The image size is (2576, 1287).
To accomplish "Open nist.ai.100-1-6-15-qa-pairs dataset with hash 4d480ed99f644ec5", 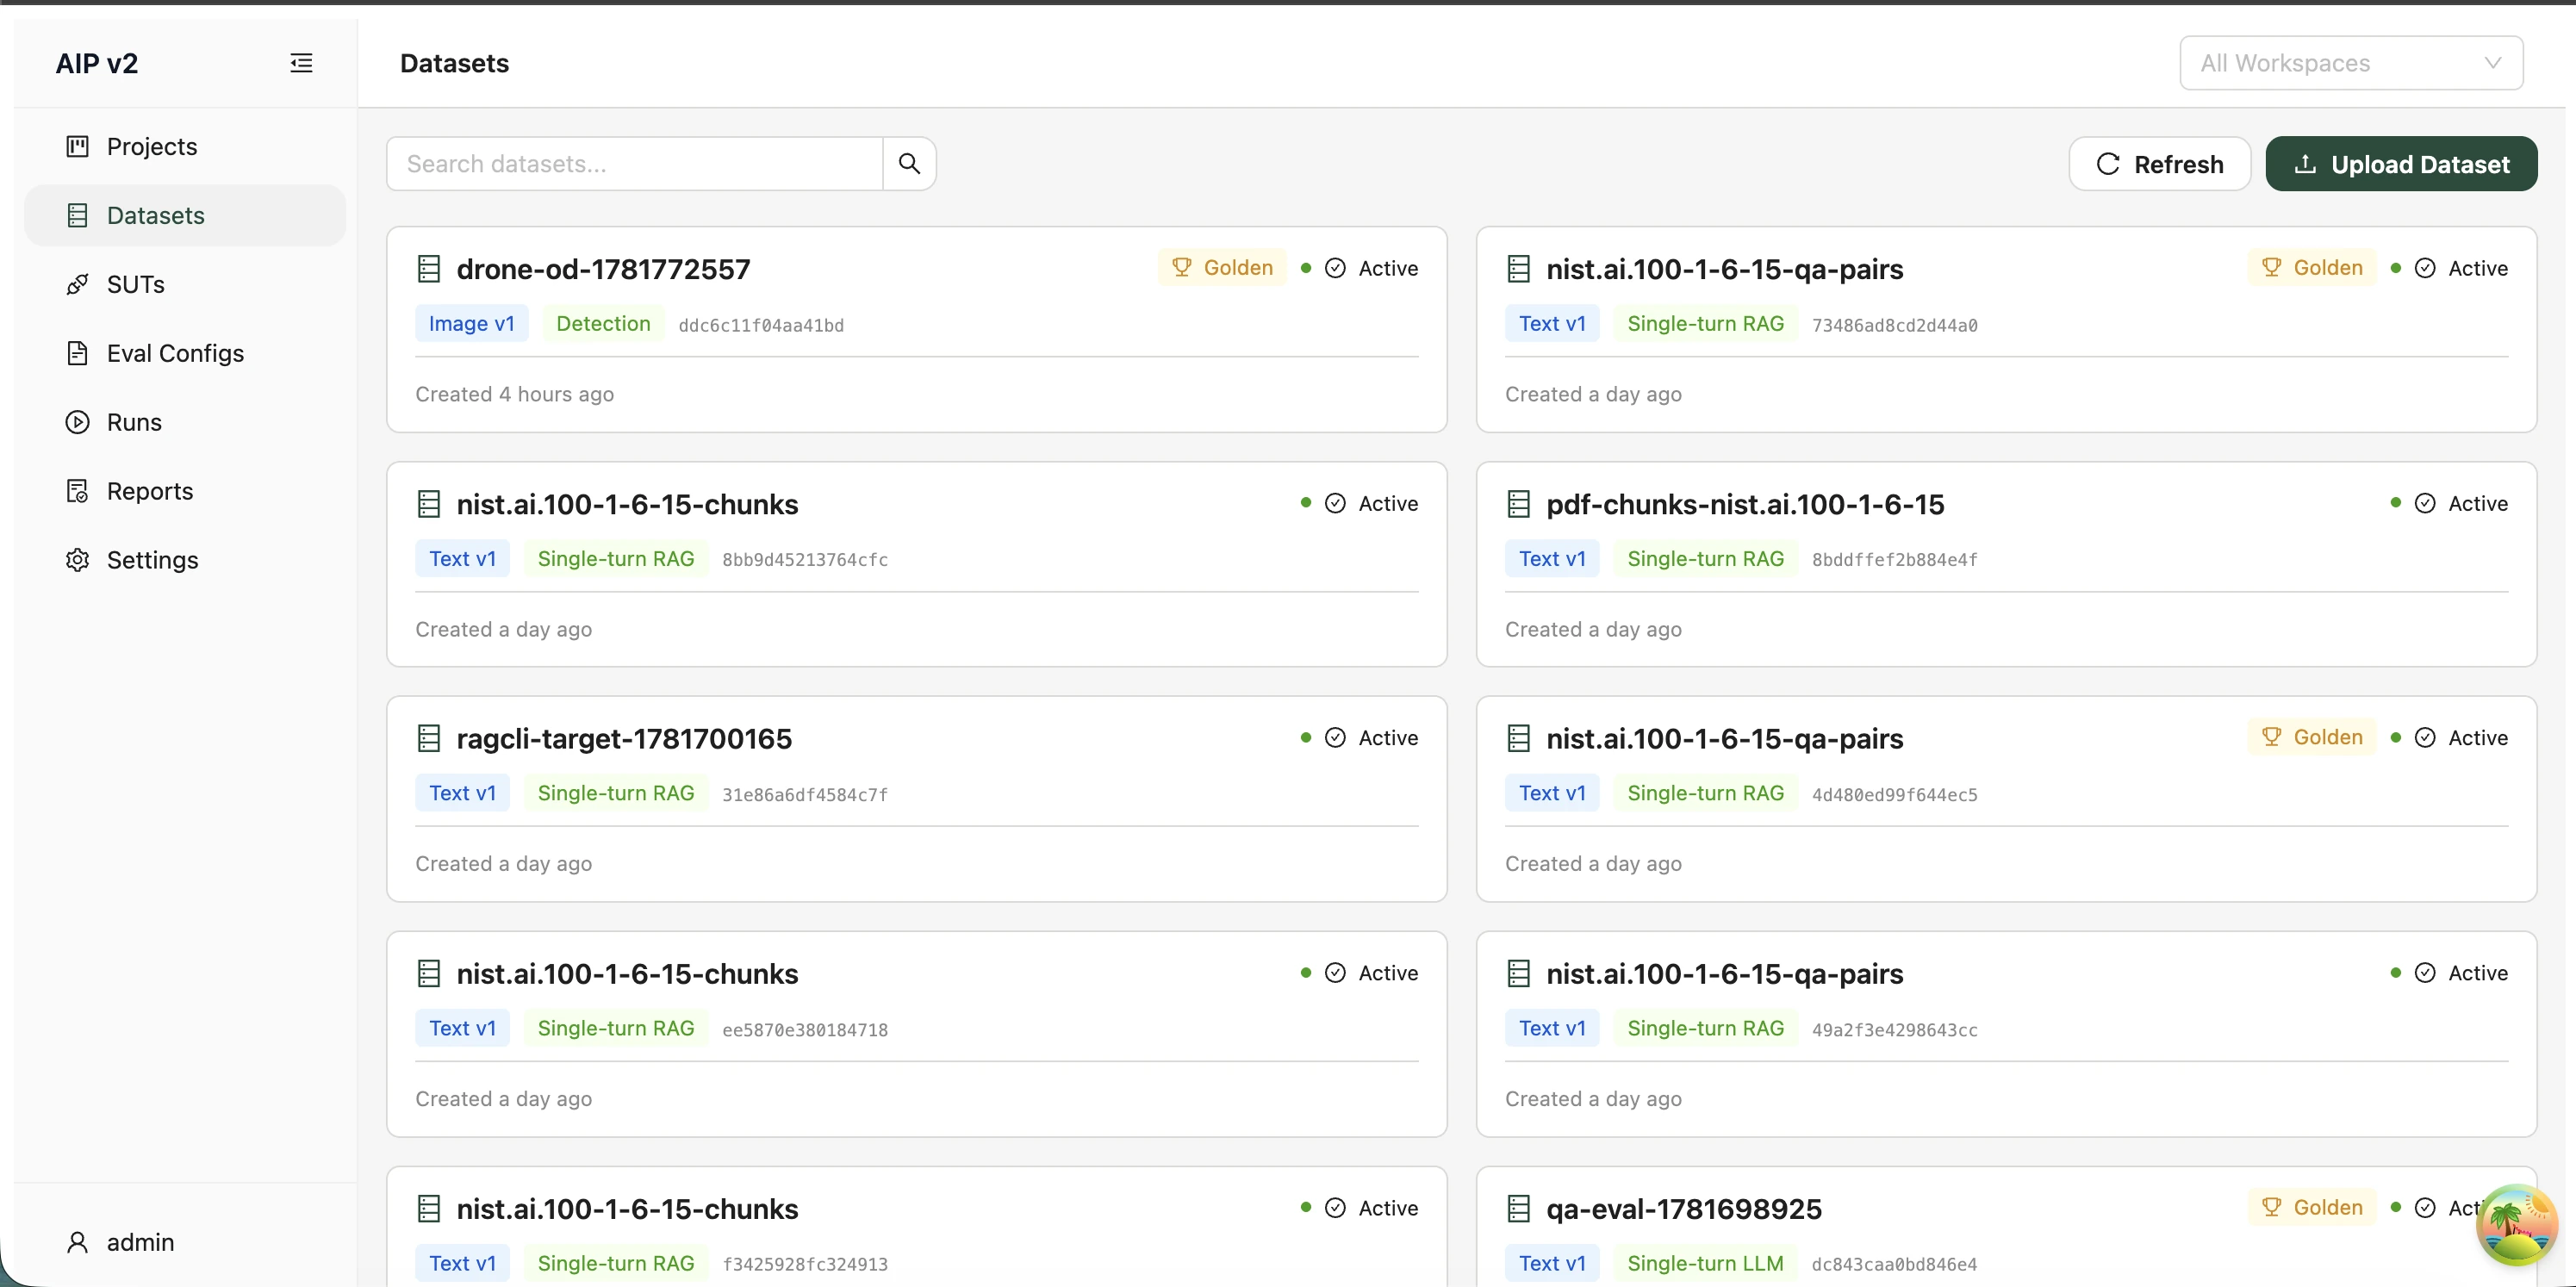I will (x=1724, y=738).
